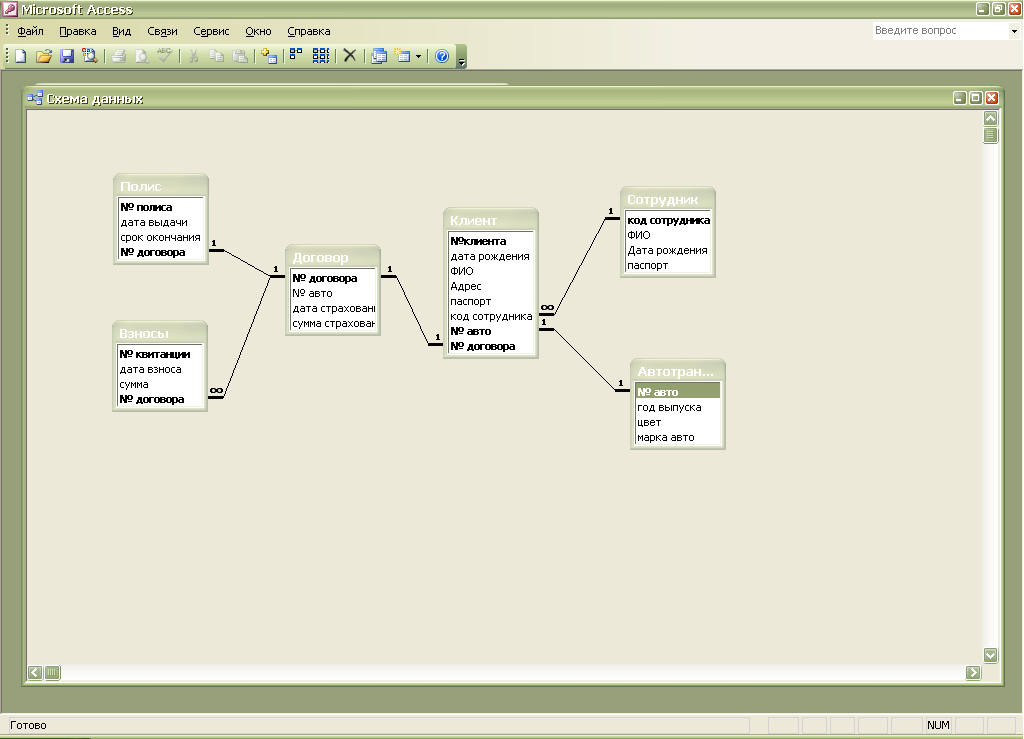Show all relationships icon
Screen dimensions: 1024x739
321,56
